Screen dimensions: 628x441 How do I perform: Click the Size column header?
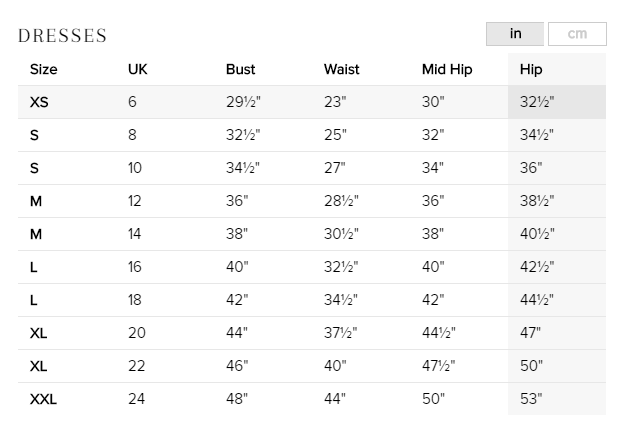point(44,70)
